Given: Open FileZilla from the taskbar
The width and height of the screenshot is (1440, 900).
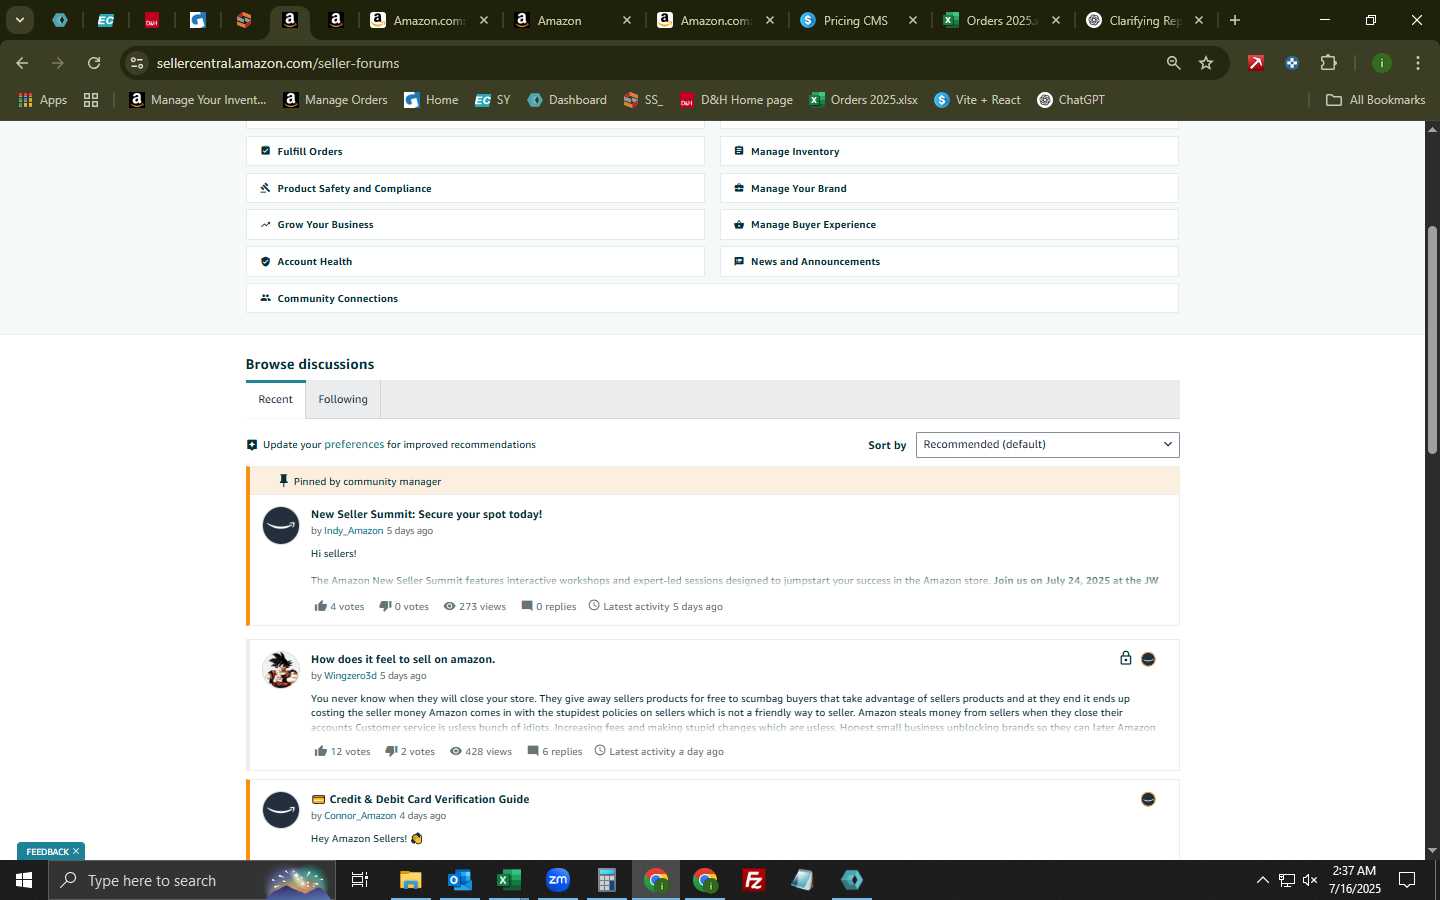Looking at the screenshot, I should coord(754,880).
